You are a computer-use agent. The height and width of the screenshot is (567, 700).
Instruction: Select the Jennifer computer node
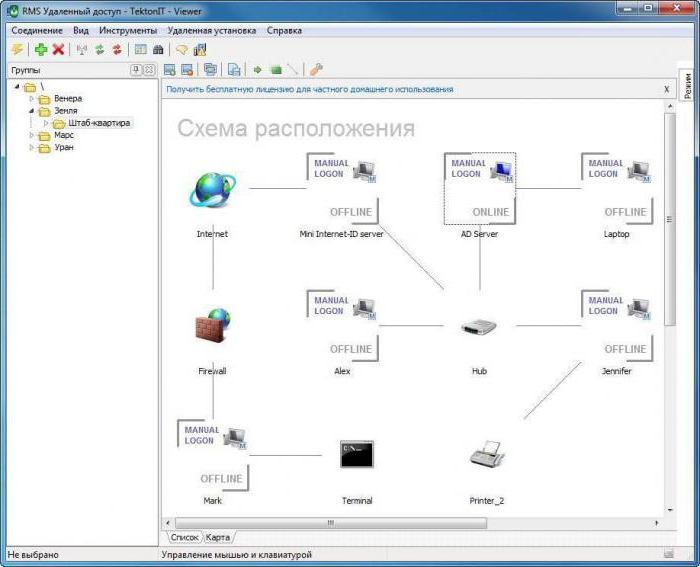click(x=617, y=325)
